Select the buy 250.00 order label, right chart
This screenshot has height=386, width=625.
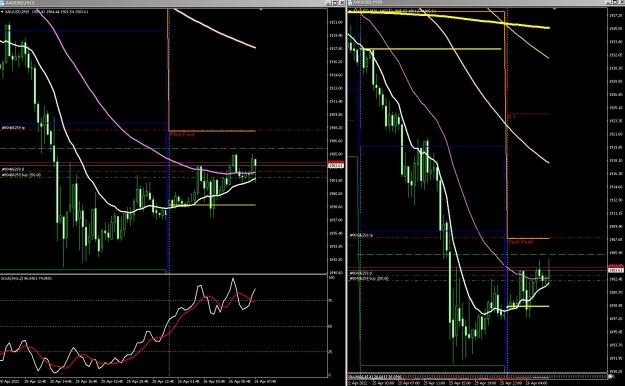369,278
